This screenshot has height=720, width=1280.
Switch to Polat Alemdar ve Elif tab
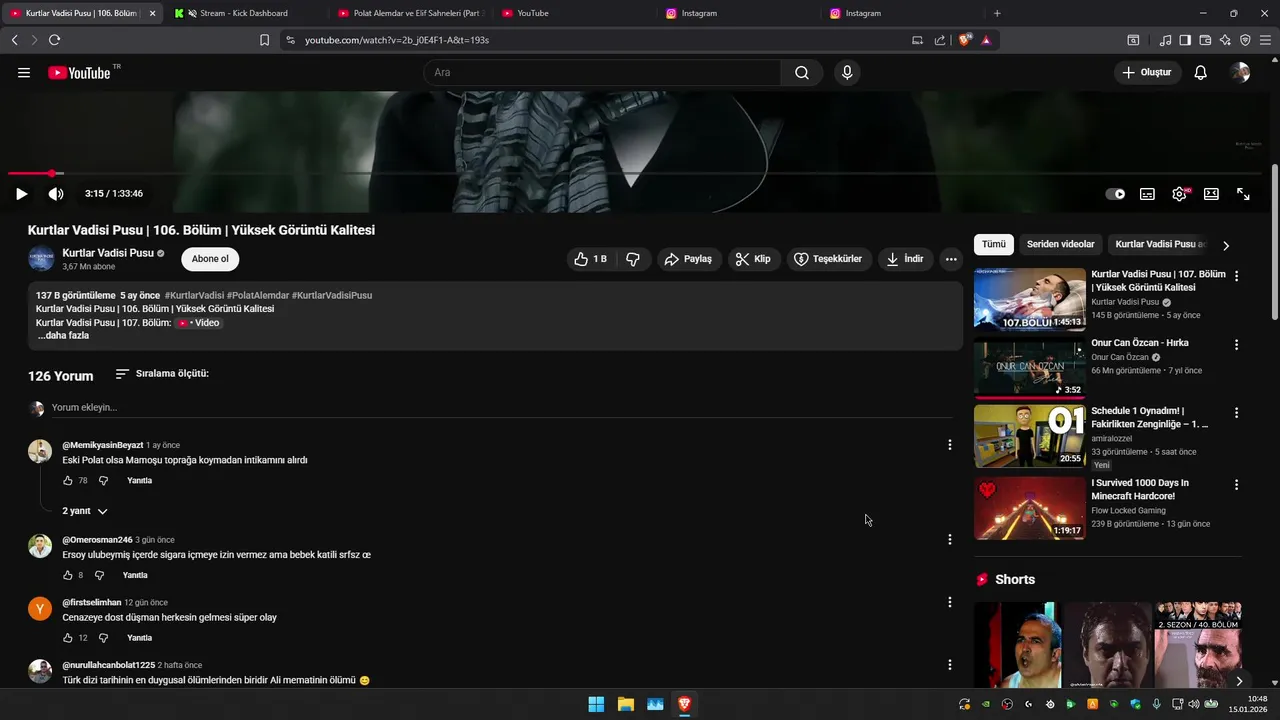410,13
